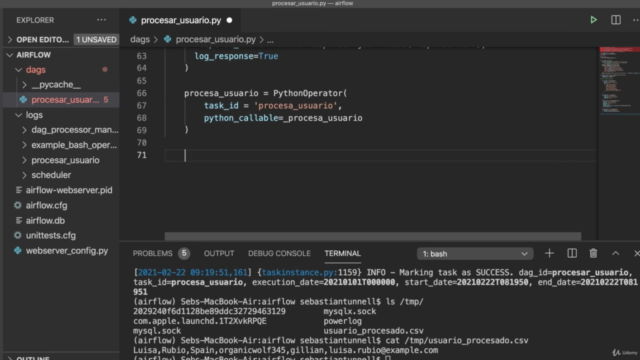The height and width of the screenshot is (360, 640).
Task: Click the breadcrumb ellipsis symbol
Action: point(270,40)
